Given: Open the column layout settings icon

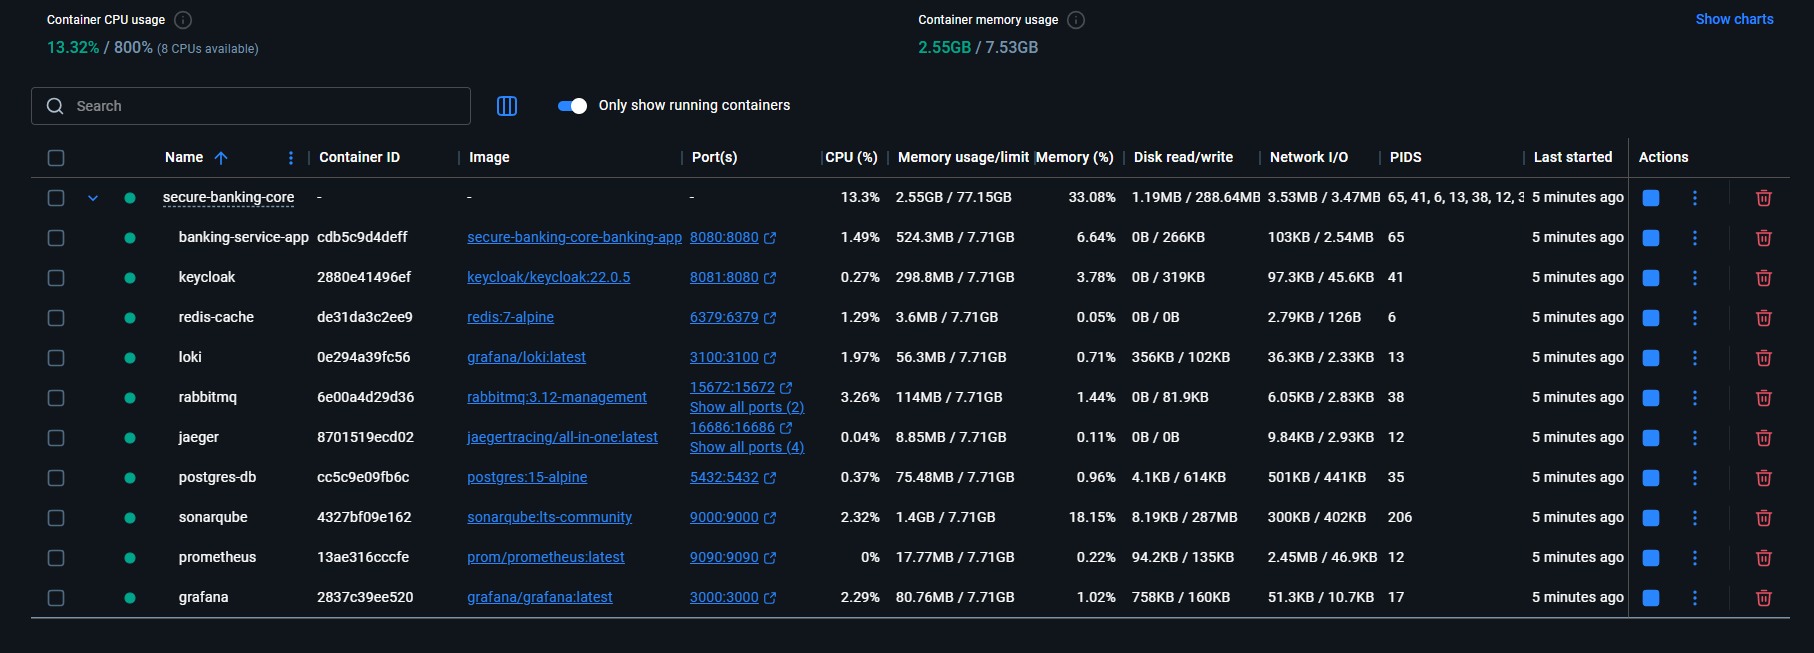Looking at the screenshot, I should [x=507, y=106].
